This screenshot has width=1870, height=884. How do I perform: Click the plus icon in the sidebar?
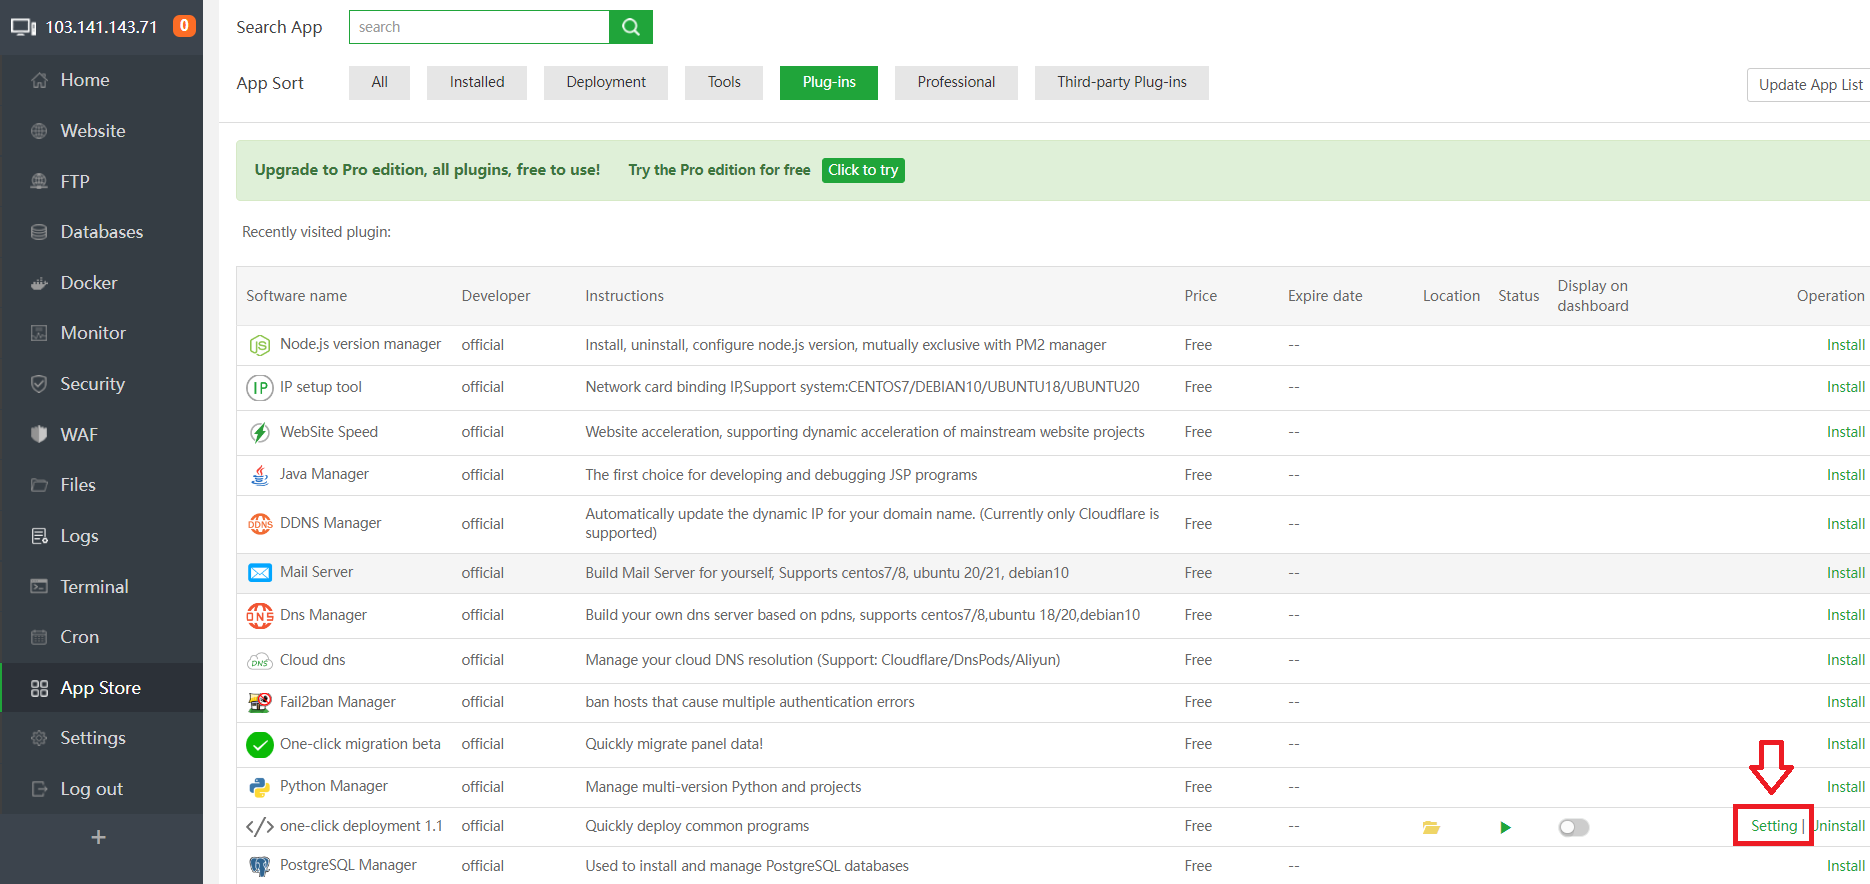pos(98,837)
